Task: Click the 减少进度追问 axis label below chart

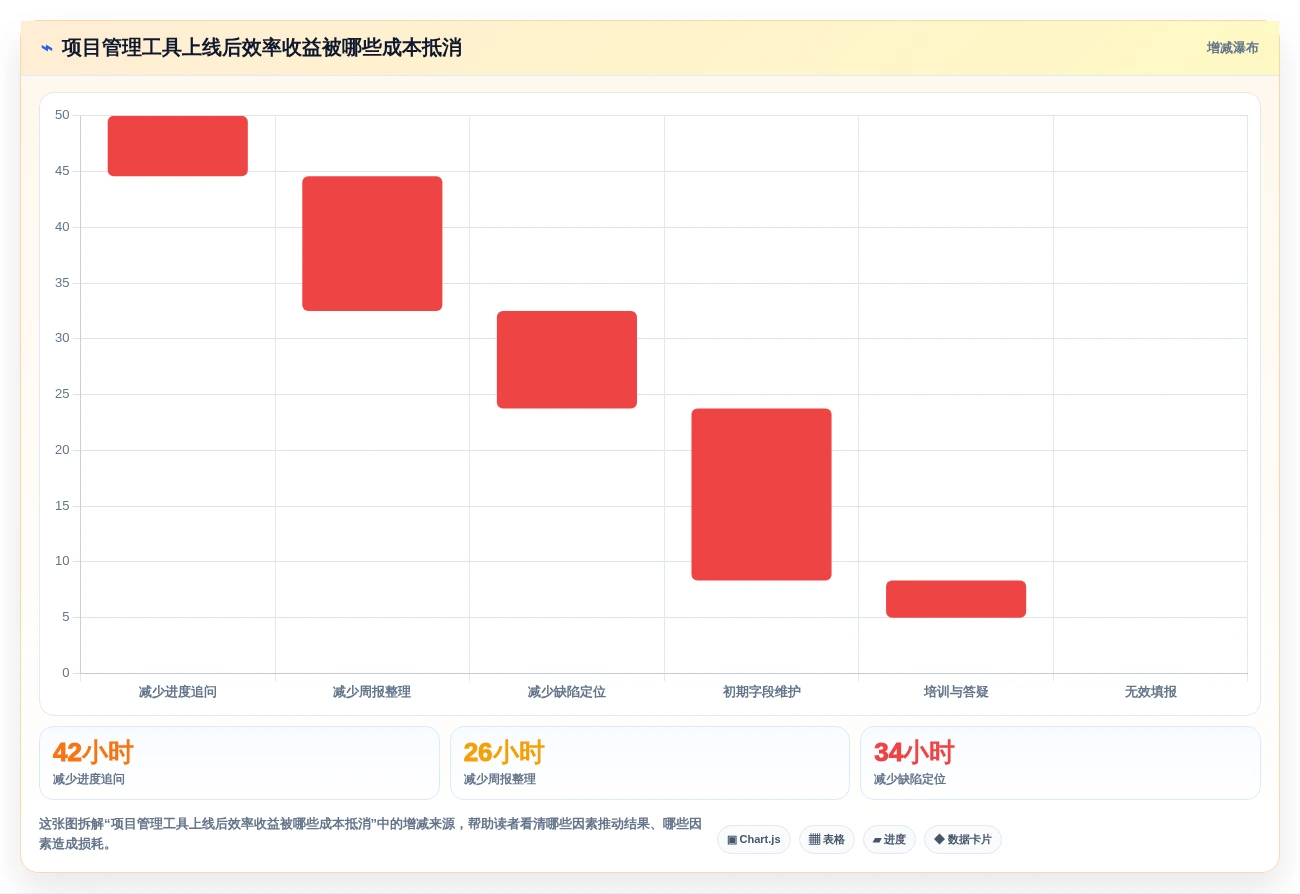Action: pyautogui.click(x=178, y=692)
